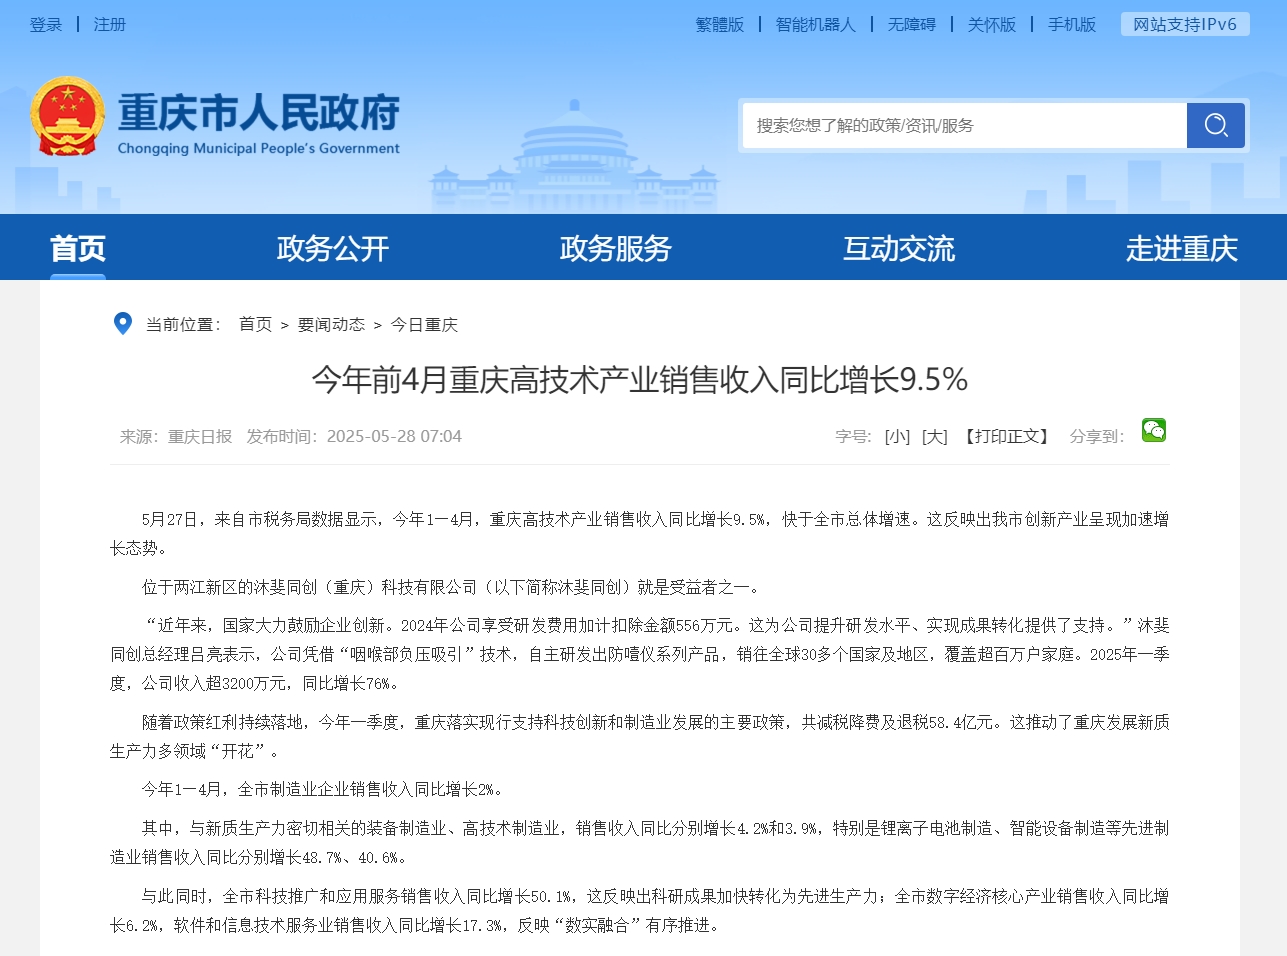Open the 手机版 mobile version
The width and height of the screenshot is (1287, 956).
[1072, 24]
